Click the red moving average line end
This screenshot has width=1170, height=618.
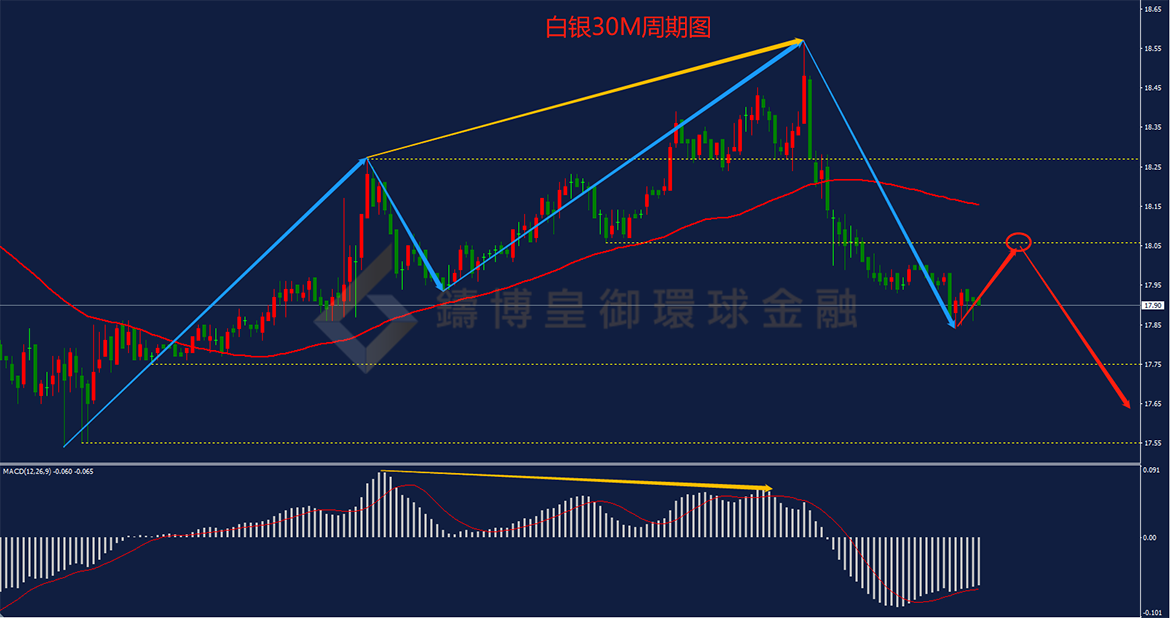click(976, 205)
